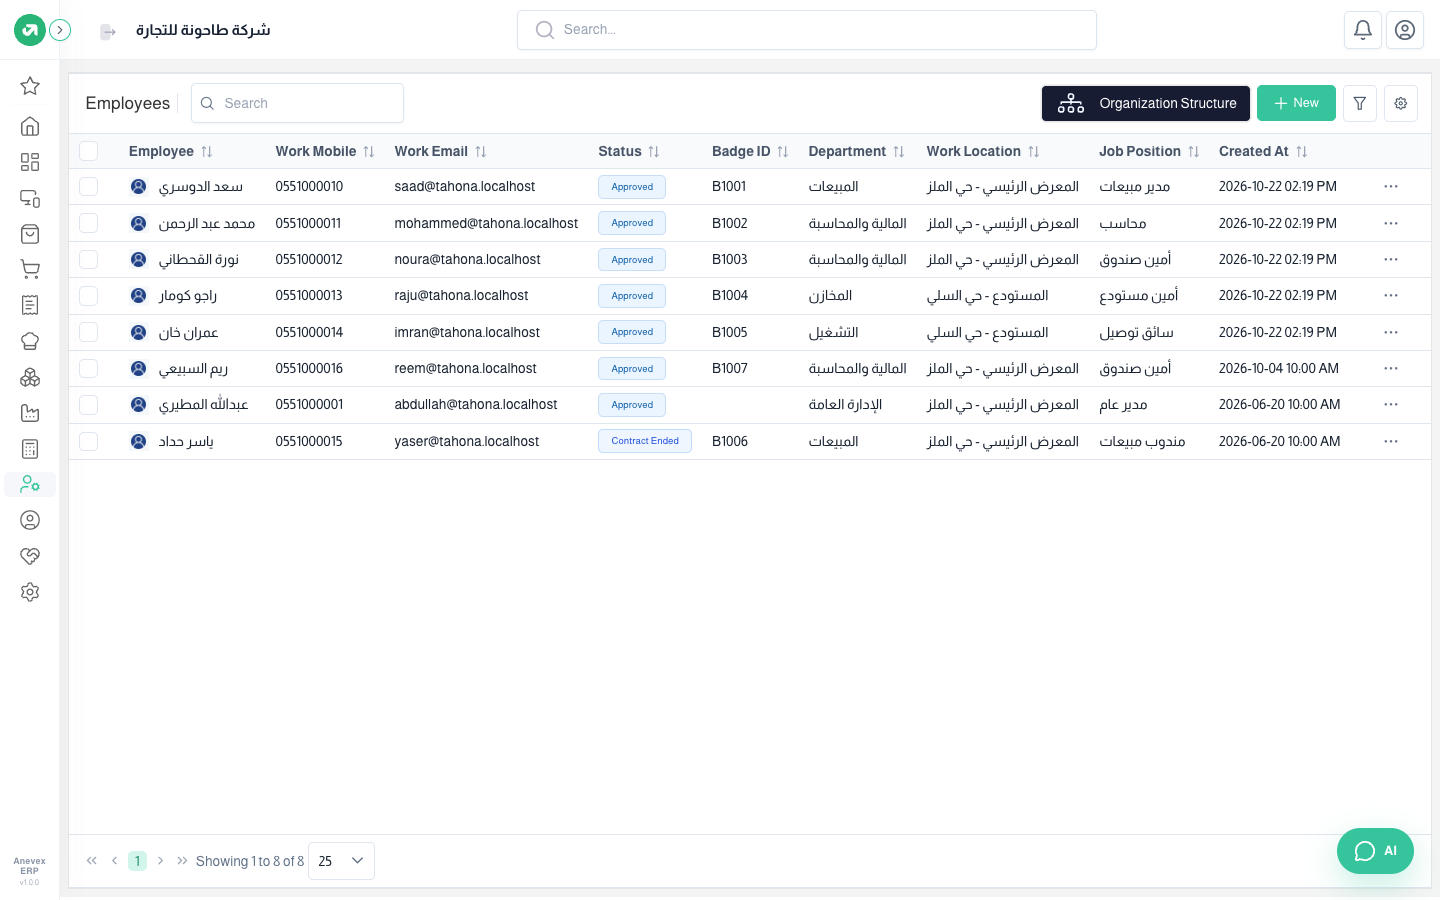
Task: Select checkbox for ريم السبيعي row
Action: coord(89,368)
